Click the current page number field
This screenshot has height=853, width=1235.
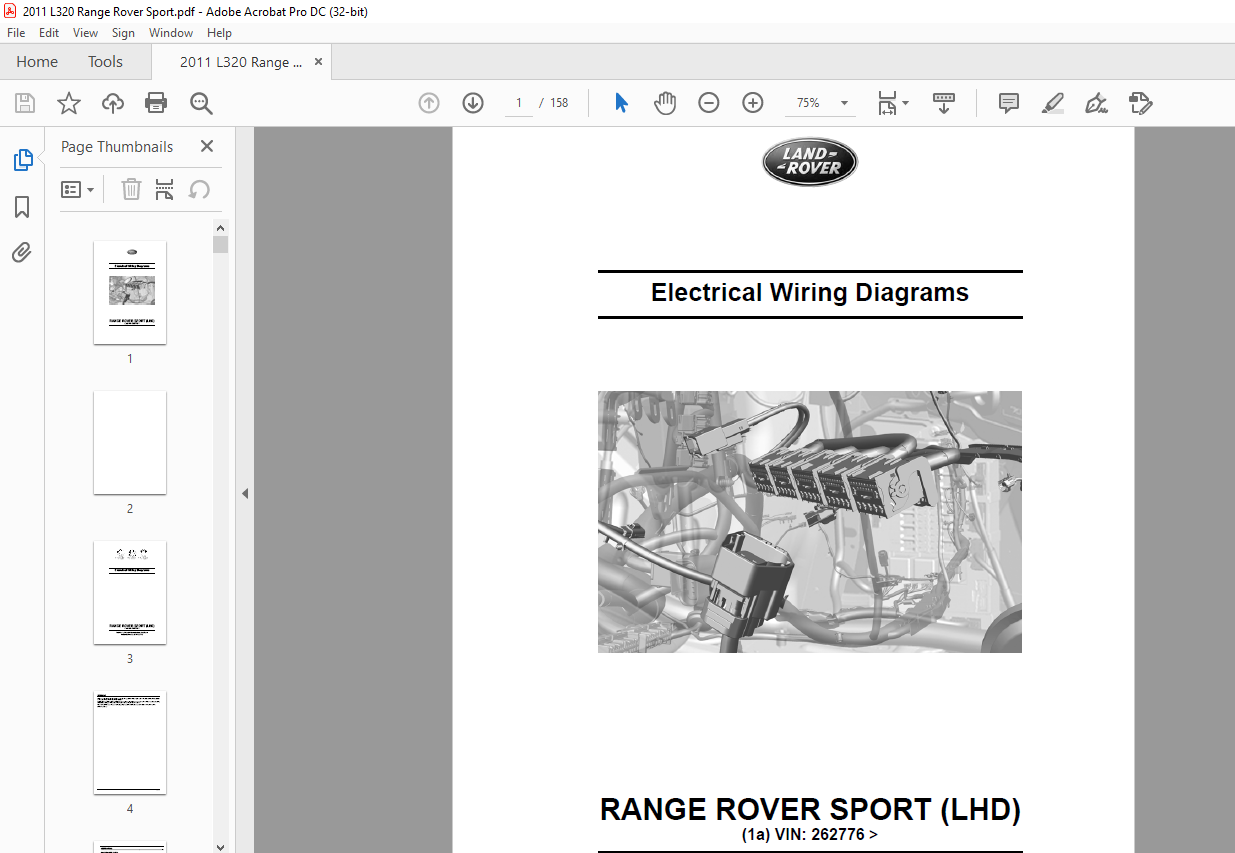point(519,103)
